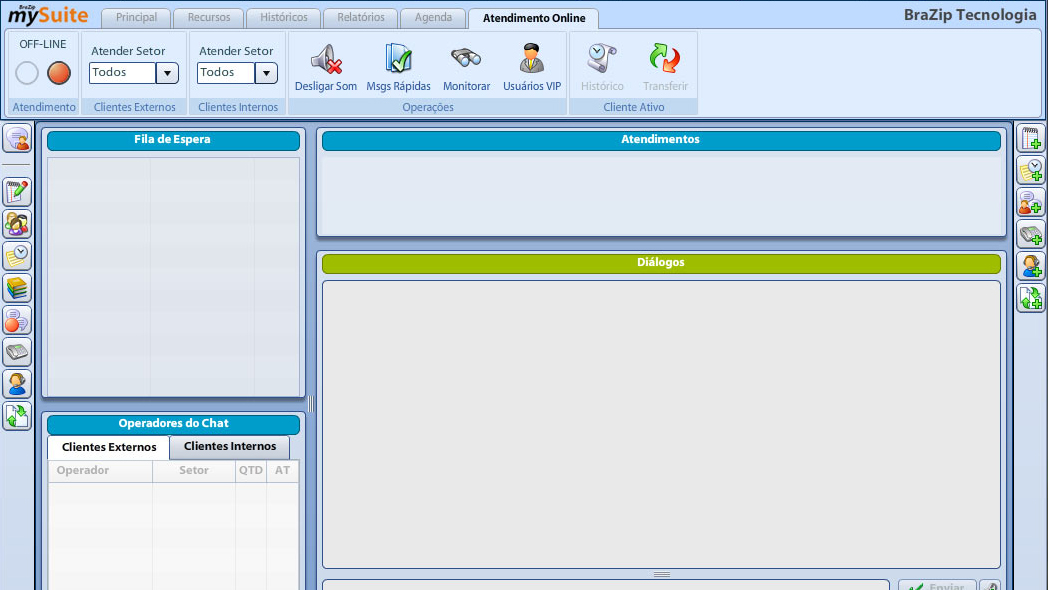This screenshot has height=590, width=1048.
Task: Click the Operadores do Chat header
Action: (x=173, y=424)
